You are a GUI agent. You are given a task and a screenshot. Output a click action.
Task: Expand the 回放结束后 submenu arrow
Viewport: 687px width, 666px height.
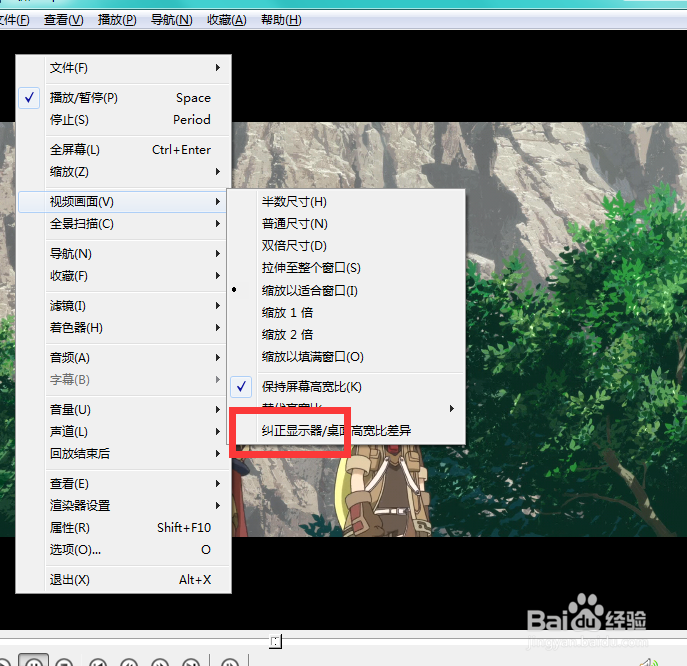tap(218, 453)
